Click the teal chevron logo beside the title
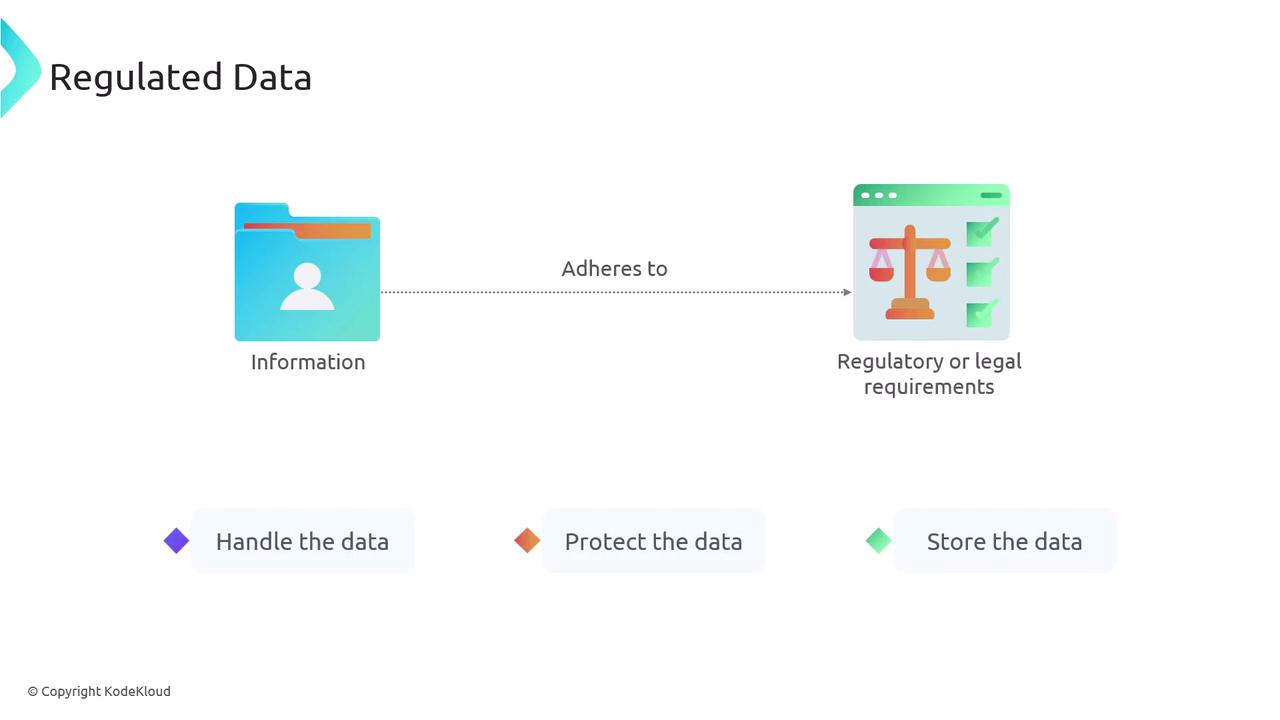 [18, 70]
